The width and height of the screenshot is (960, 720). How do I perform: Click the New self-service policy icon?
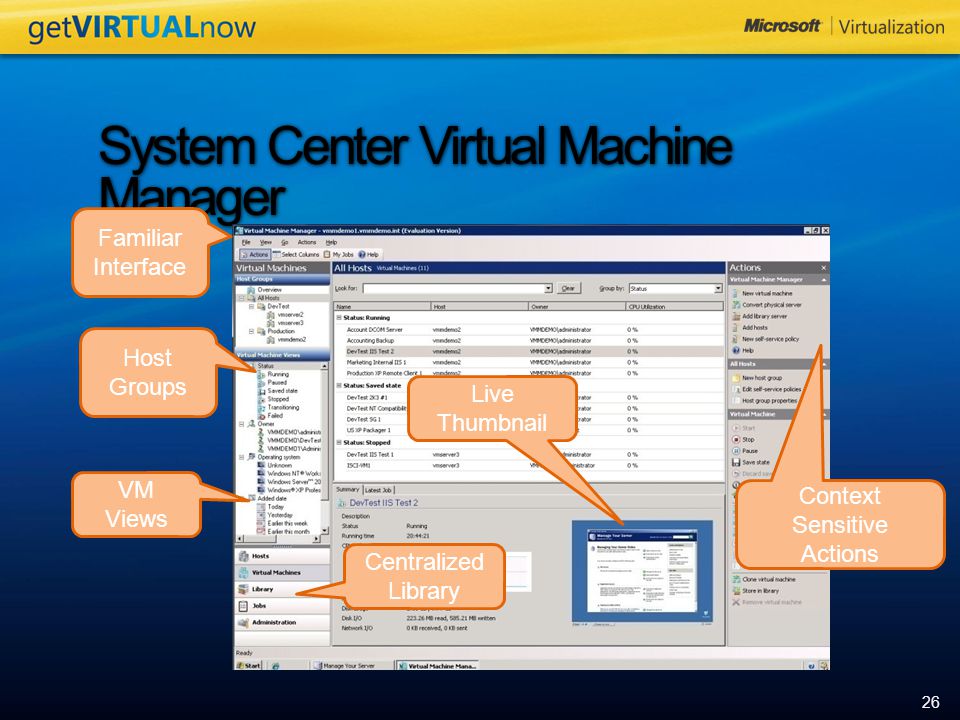(x=736, y=339)
